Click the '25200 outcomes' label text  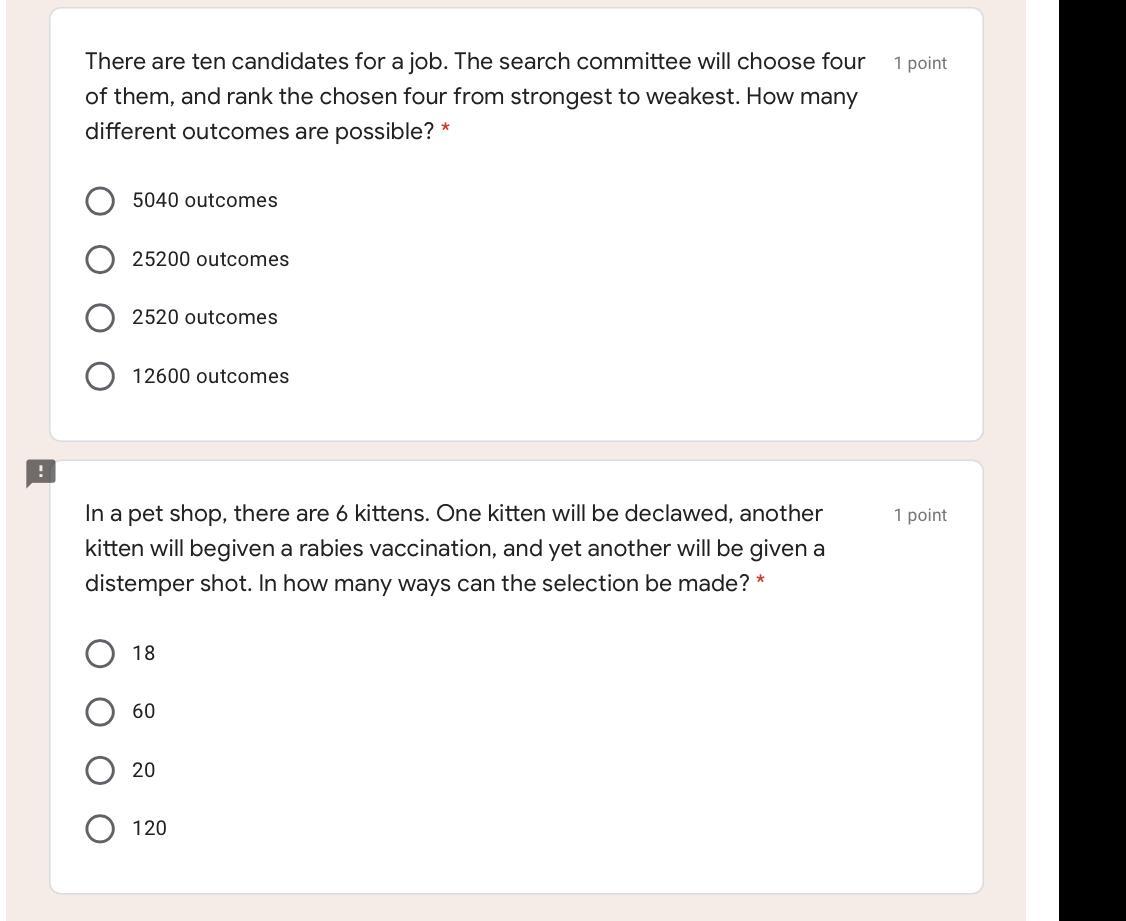coord(210,260)
